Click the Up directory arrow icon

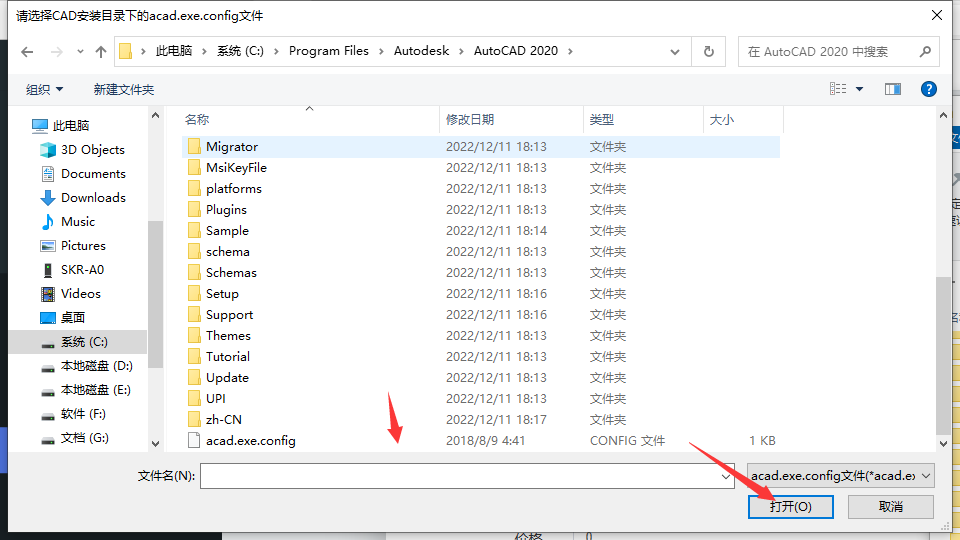tap(100, 52)
